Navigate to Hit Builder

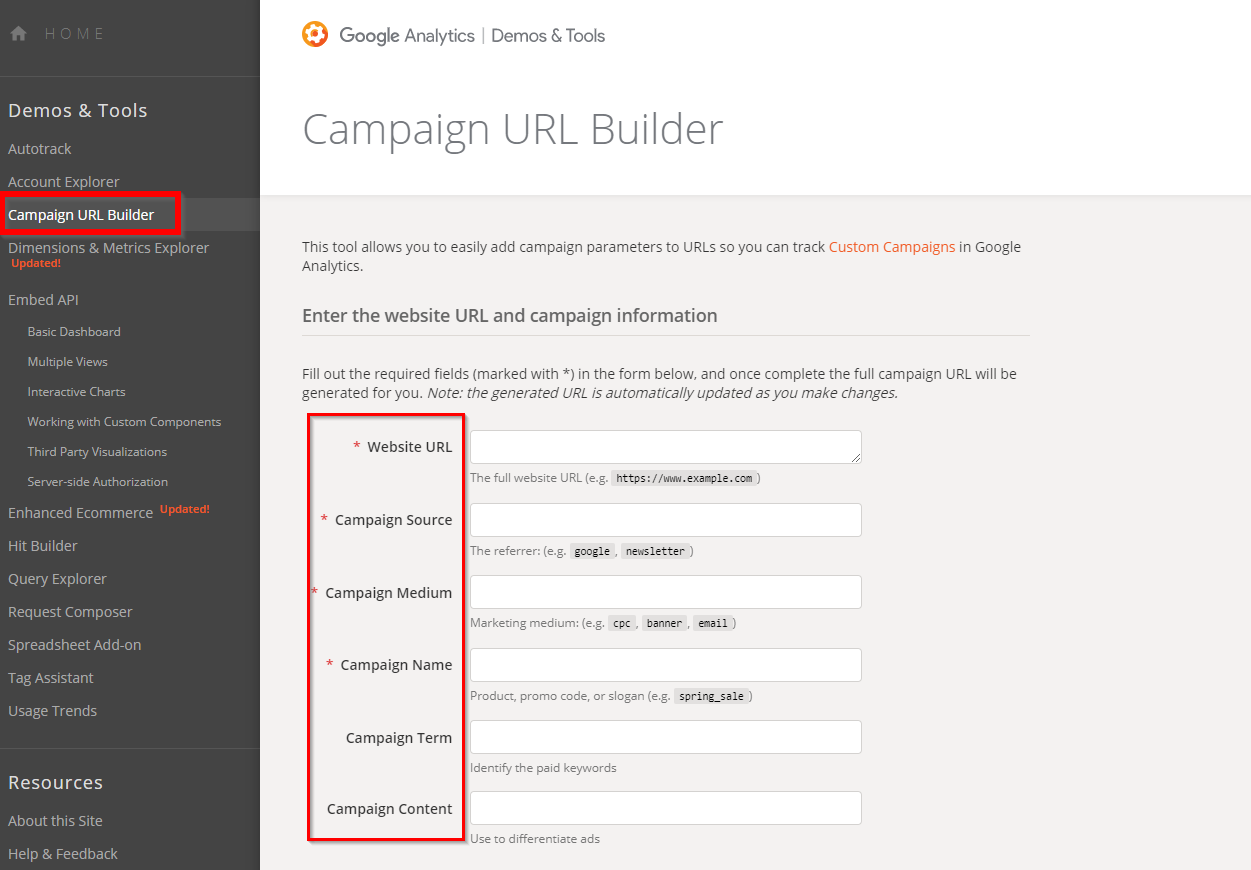pyautogui.click(x=43, y=546)
